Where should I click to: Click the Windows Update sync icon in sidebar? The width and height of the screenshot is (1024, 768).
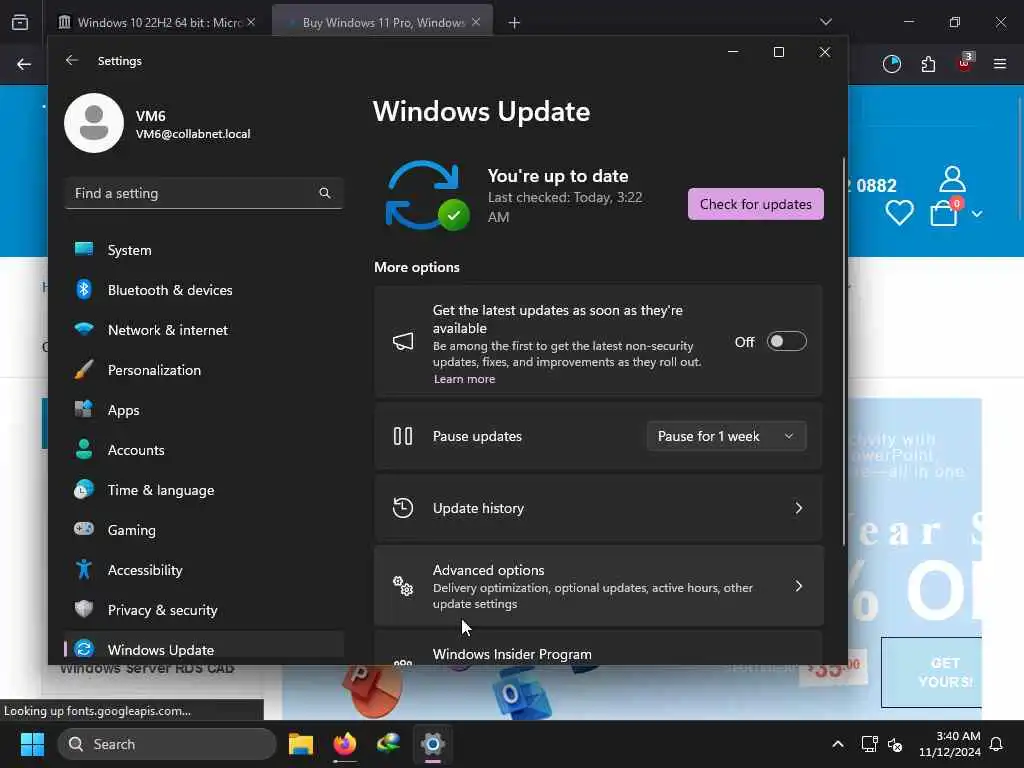point(84,649)
